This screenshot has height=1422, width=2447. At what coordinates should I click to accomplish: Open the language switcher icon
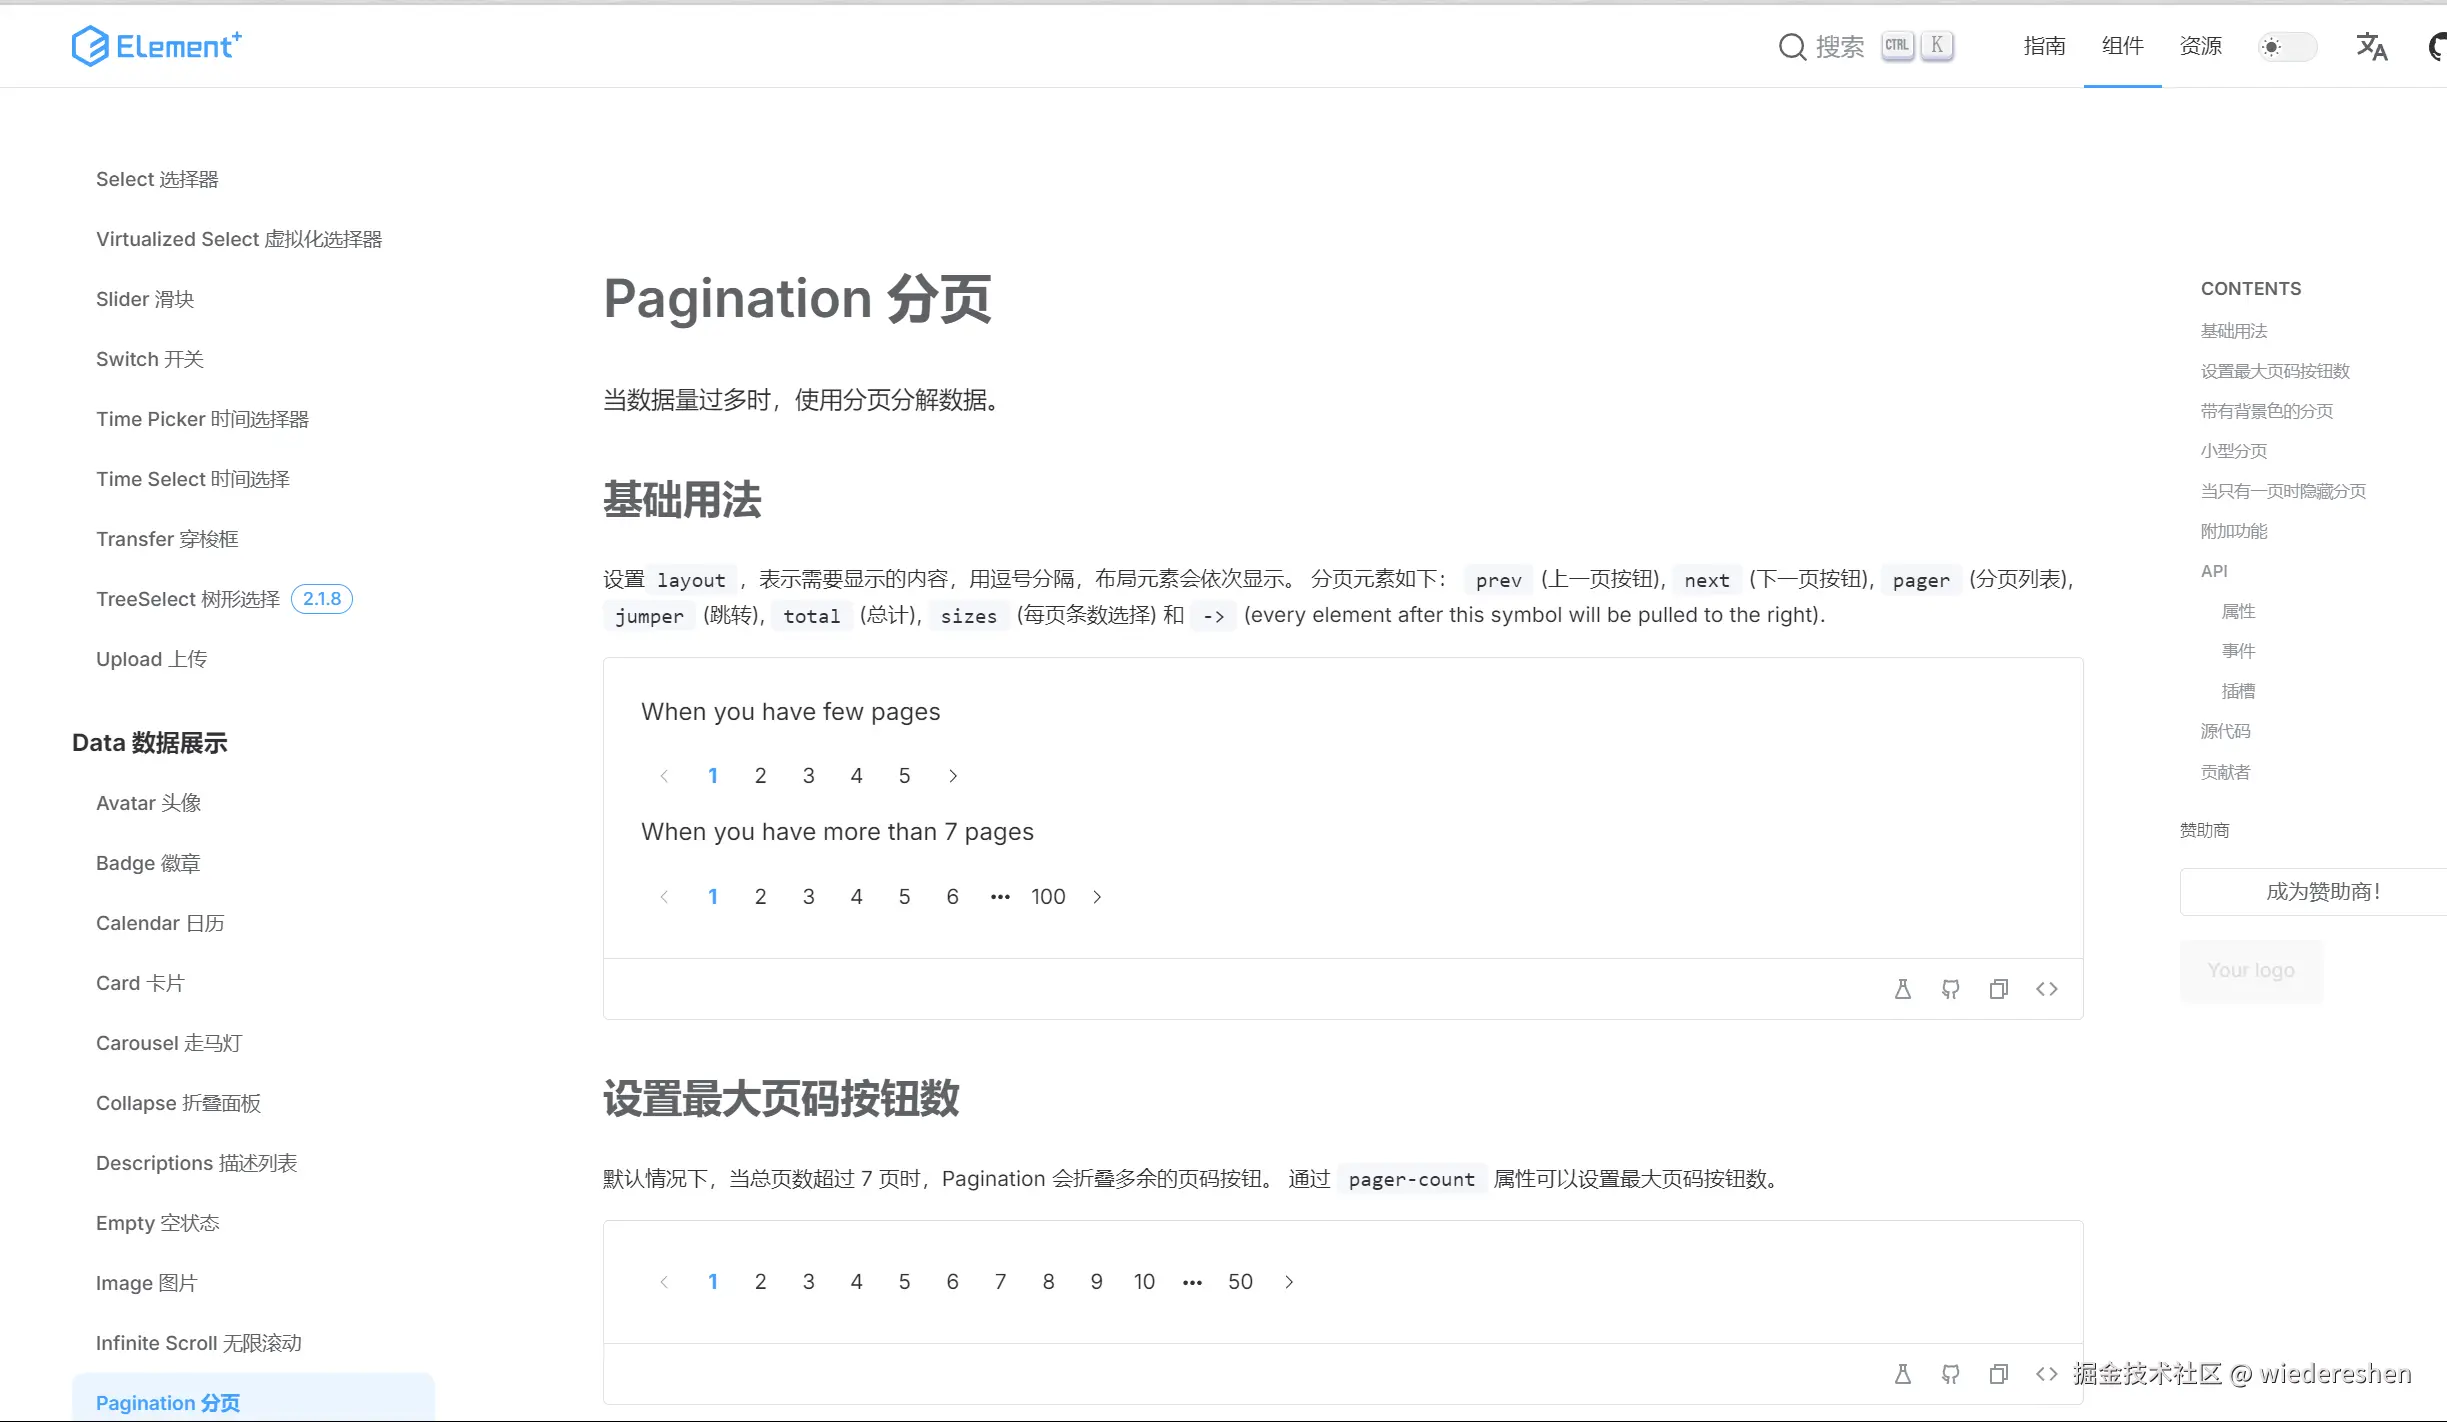coord(2371,46)
